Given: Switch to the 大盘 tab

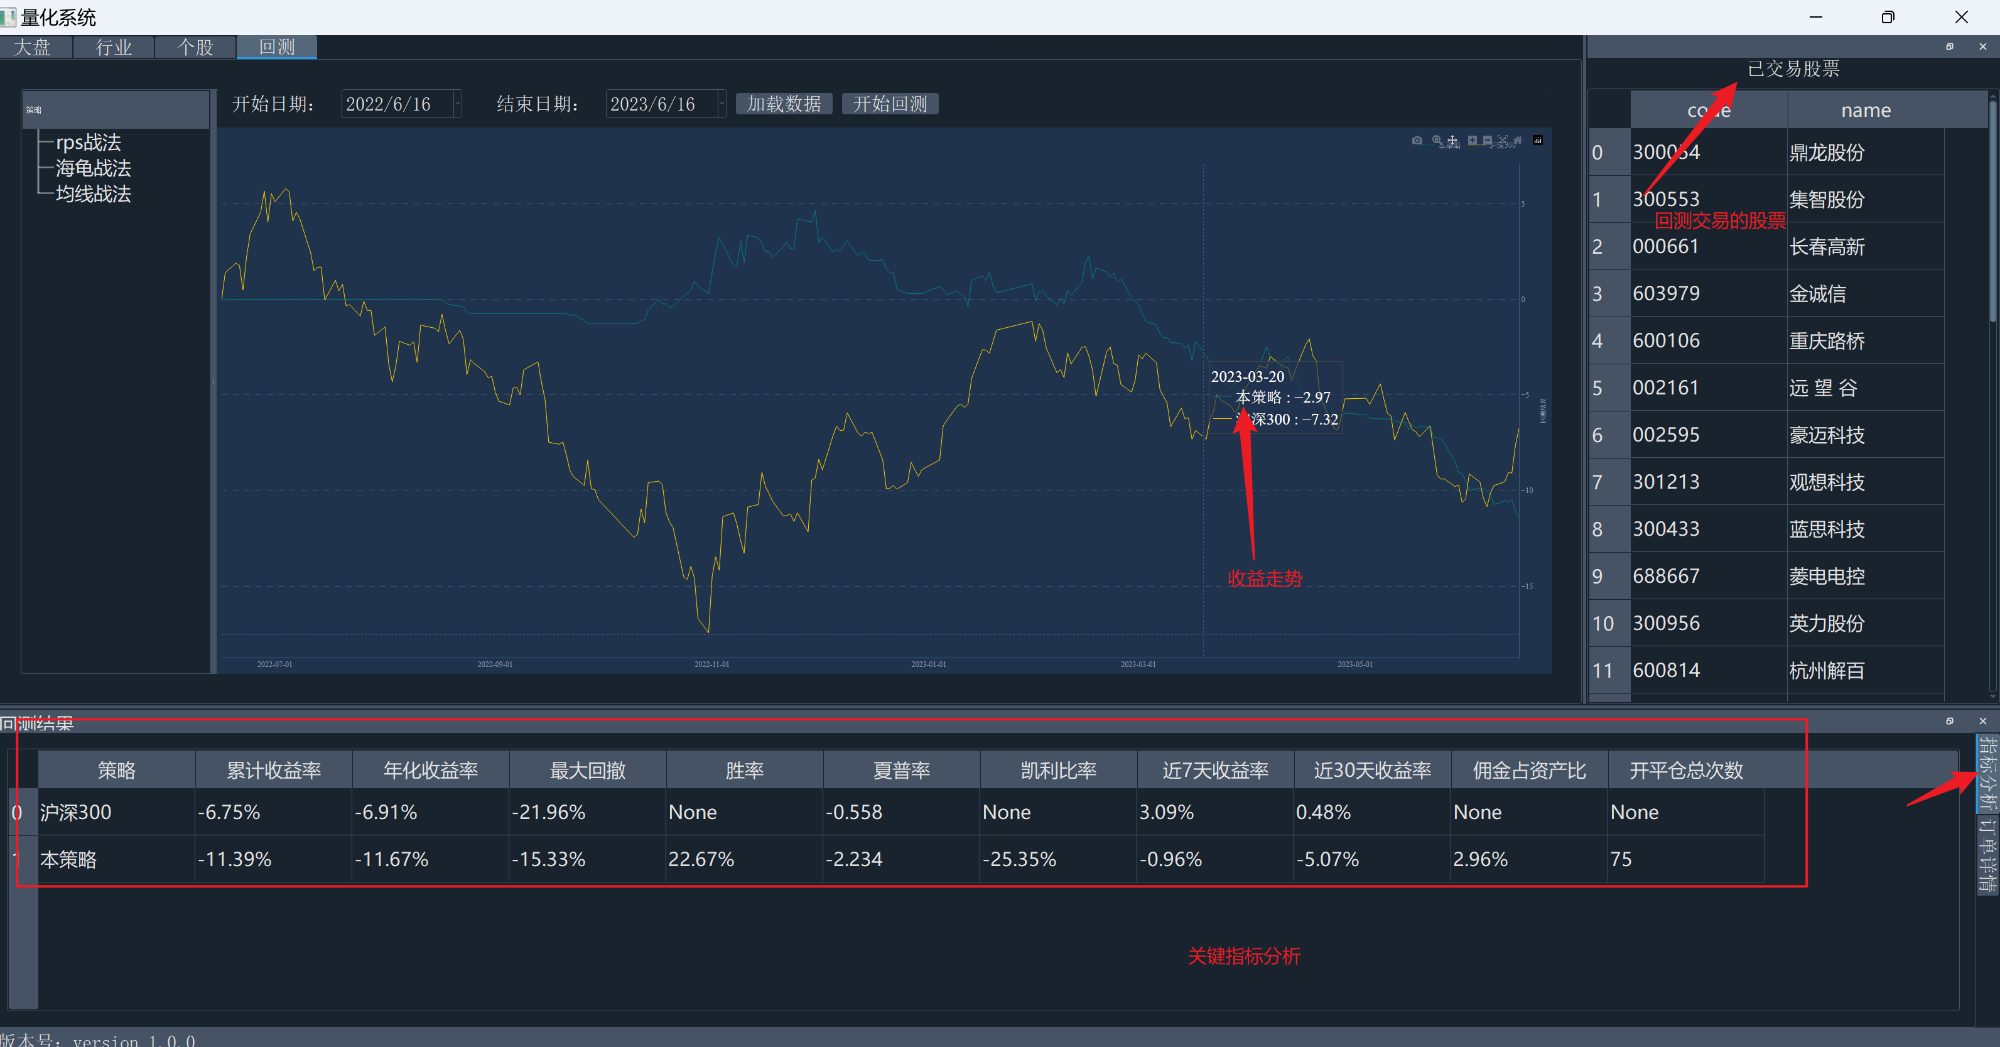Looking at the screenshot, I should coord(34,46).
